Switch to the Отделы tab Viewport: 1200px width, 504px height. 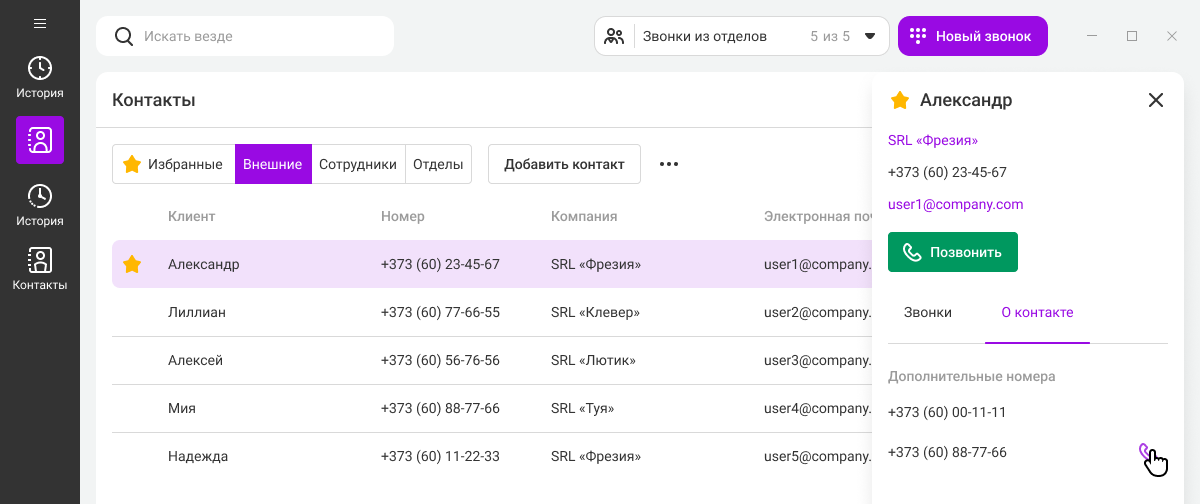pyautogui.click(x=438, y=164)
